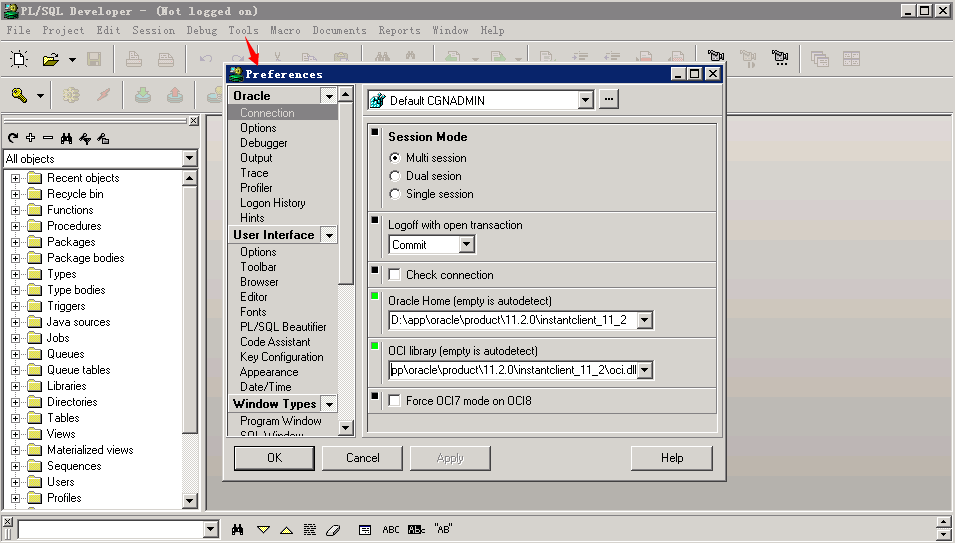Screen dimensions: 955x543
Task: Collapse the Window Types section arrow
Action: tap(329, 404)
